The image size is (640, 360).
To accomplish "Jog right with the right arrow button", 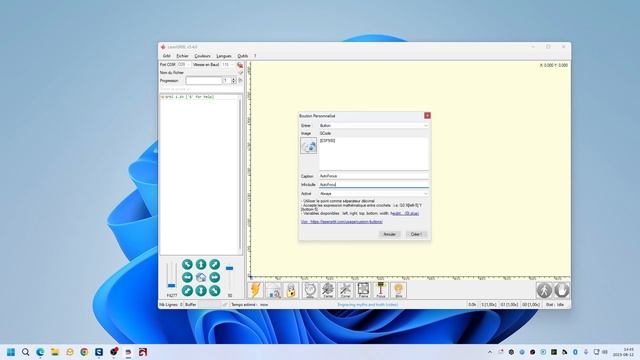I will tap(215, 278).
